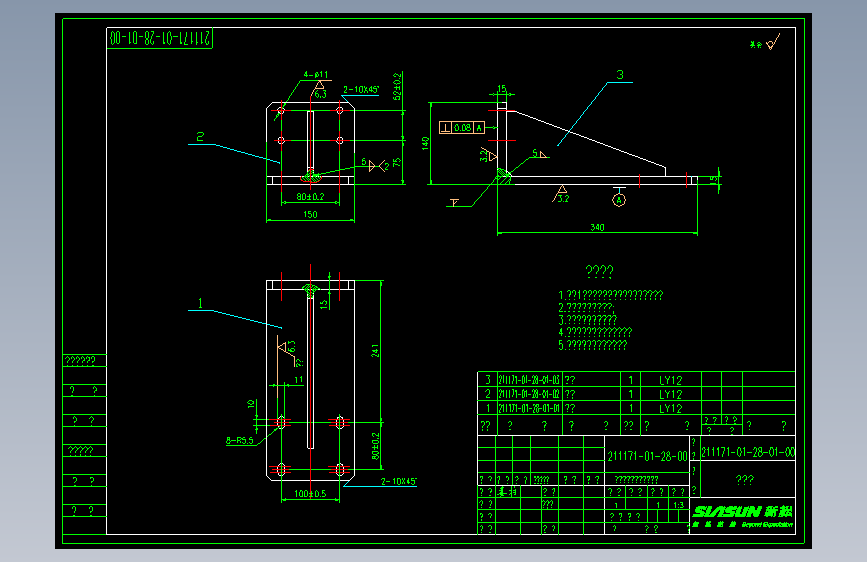Click part number '211171-01-28-01-03' in parts list
The height and width of the screenshot is (562, 867).
tap(529, 380)
